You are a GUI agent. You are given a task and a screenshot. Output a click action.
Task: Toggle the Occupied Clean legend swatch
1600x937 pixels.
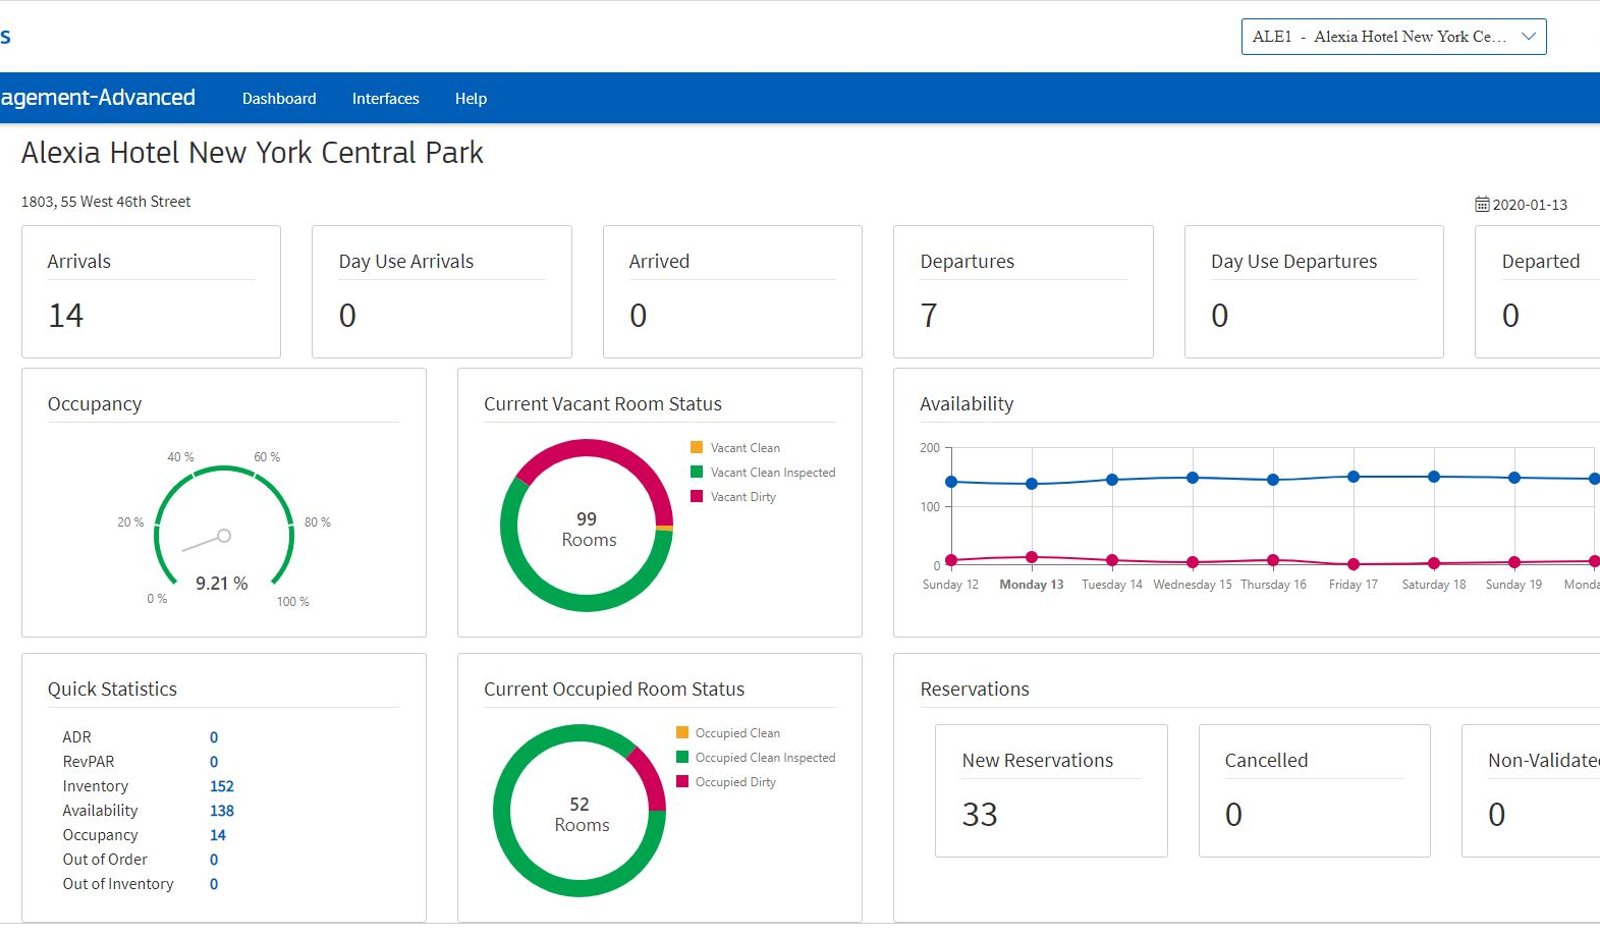pos(682,732)
